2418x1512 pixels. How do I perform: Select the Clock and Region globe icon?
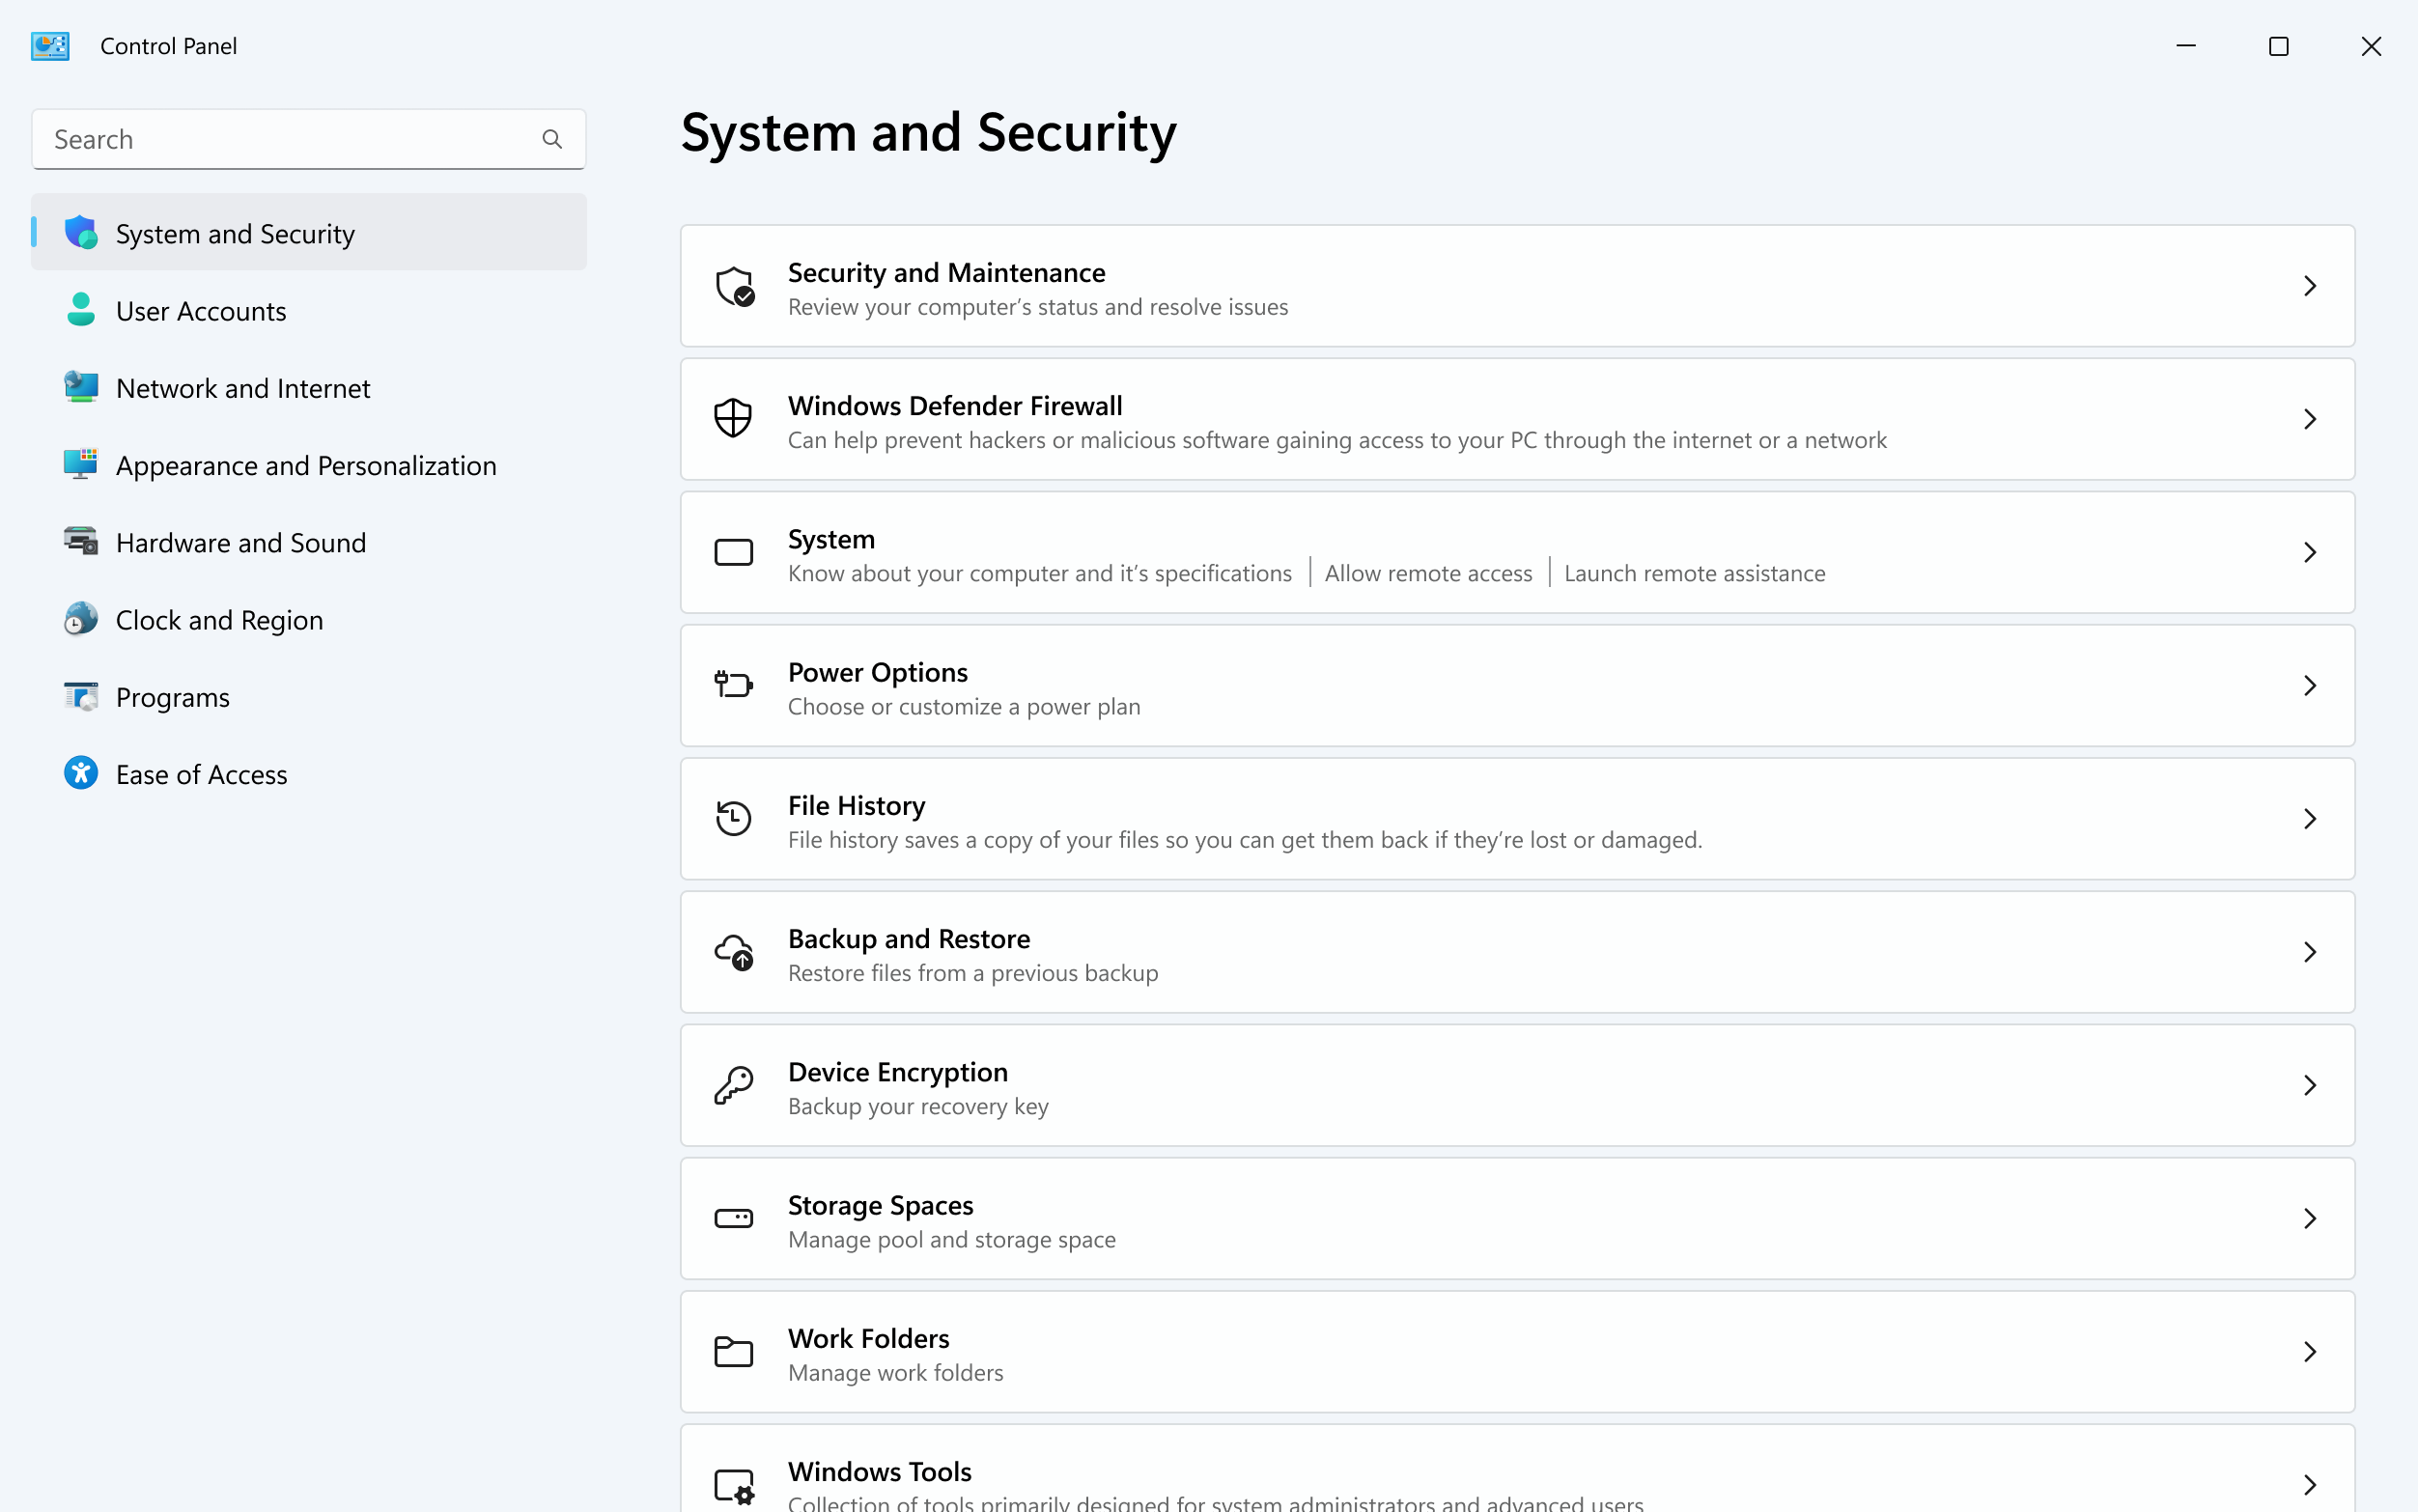[80, 619]
